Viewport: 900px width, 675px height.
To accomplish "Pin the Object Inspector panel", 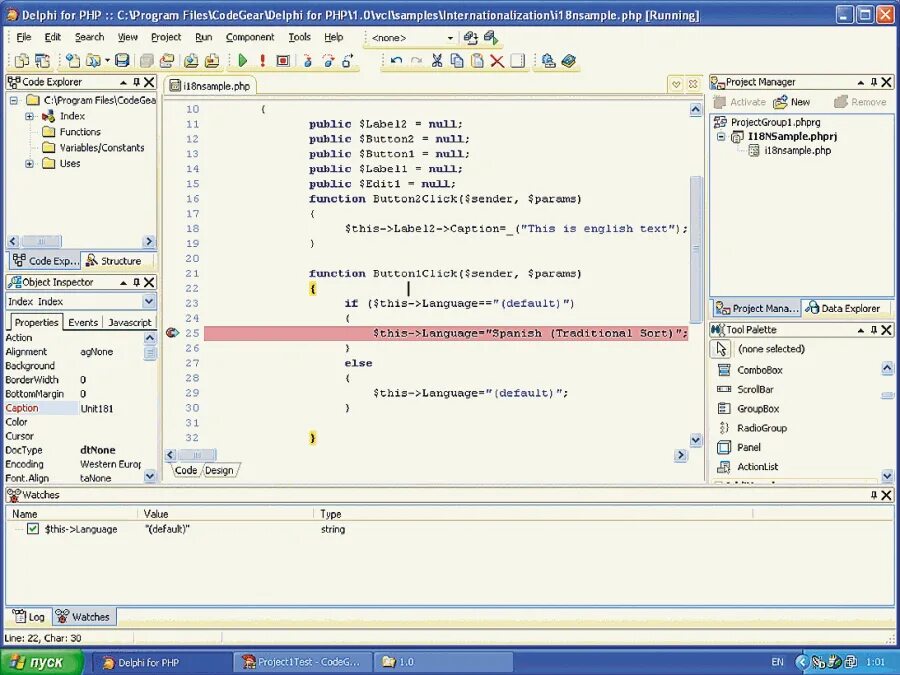I will pyautogui.click(x=137, y=282).
